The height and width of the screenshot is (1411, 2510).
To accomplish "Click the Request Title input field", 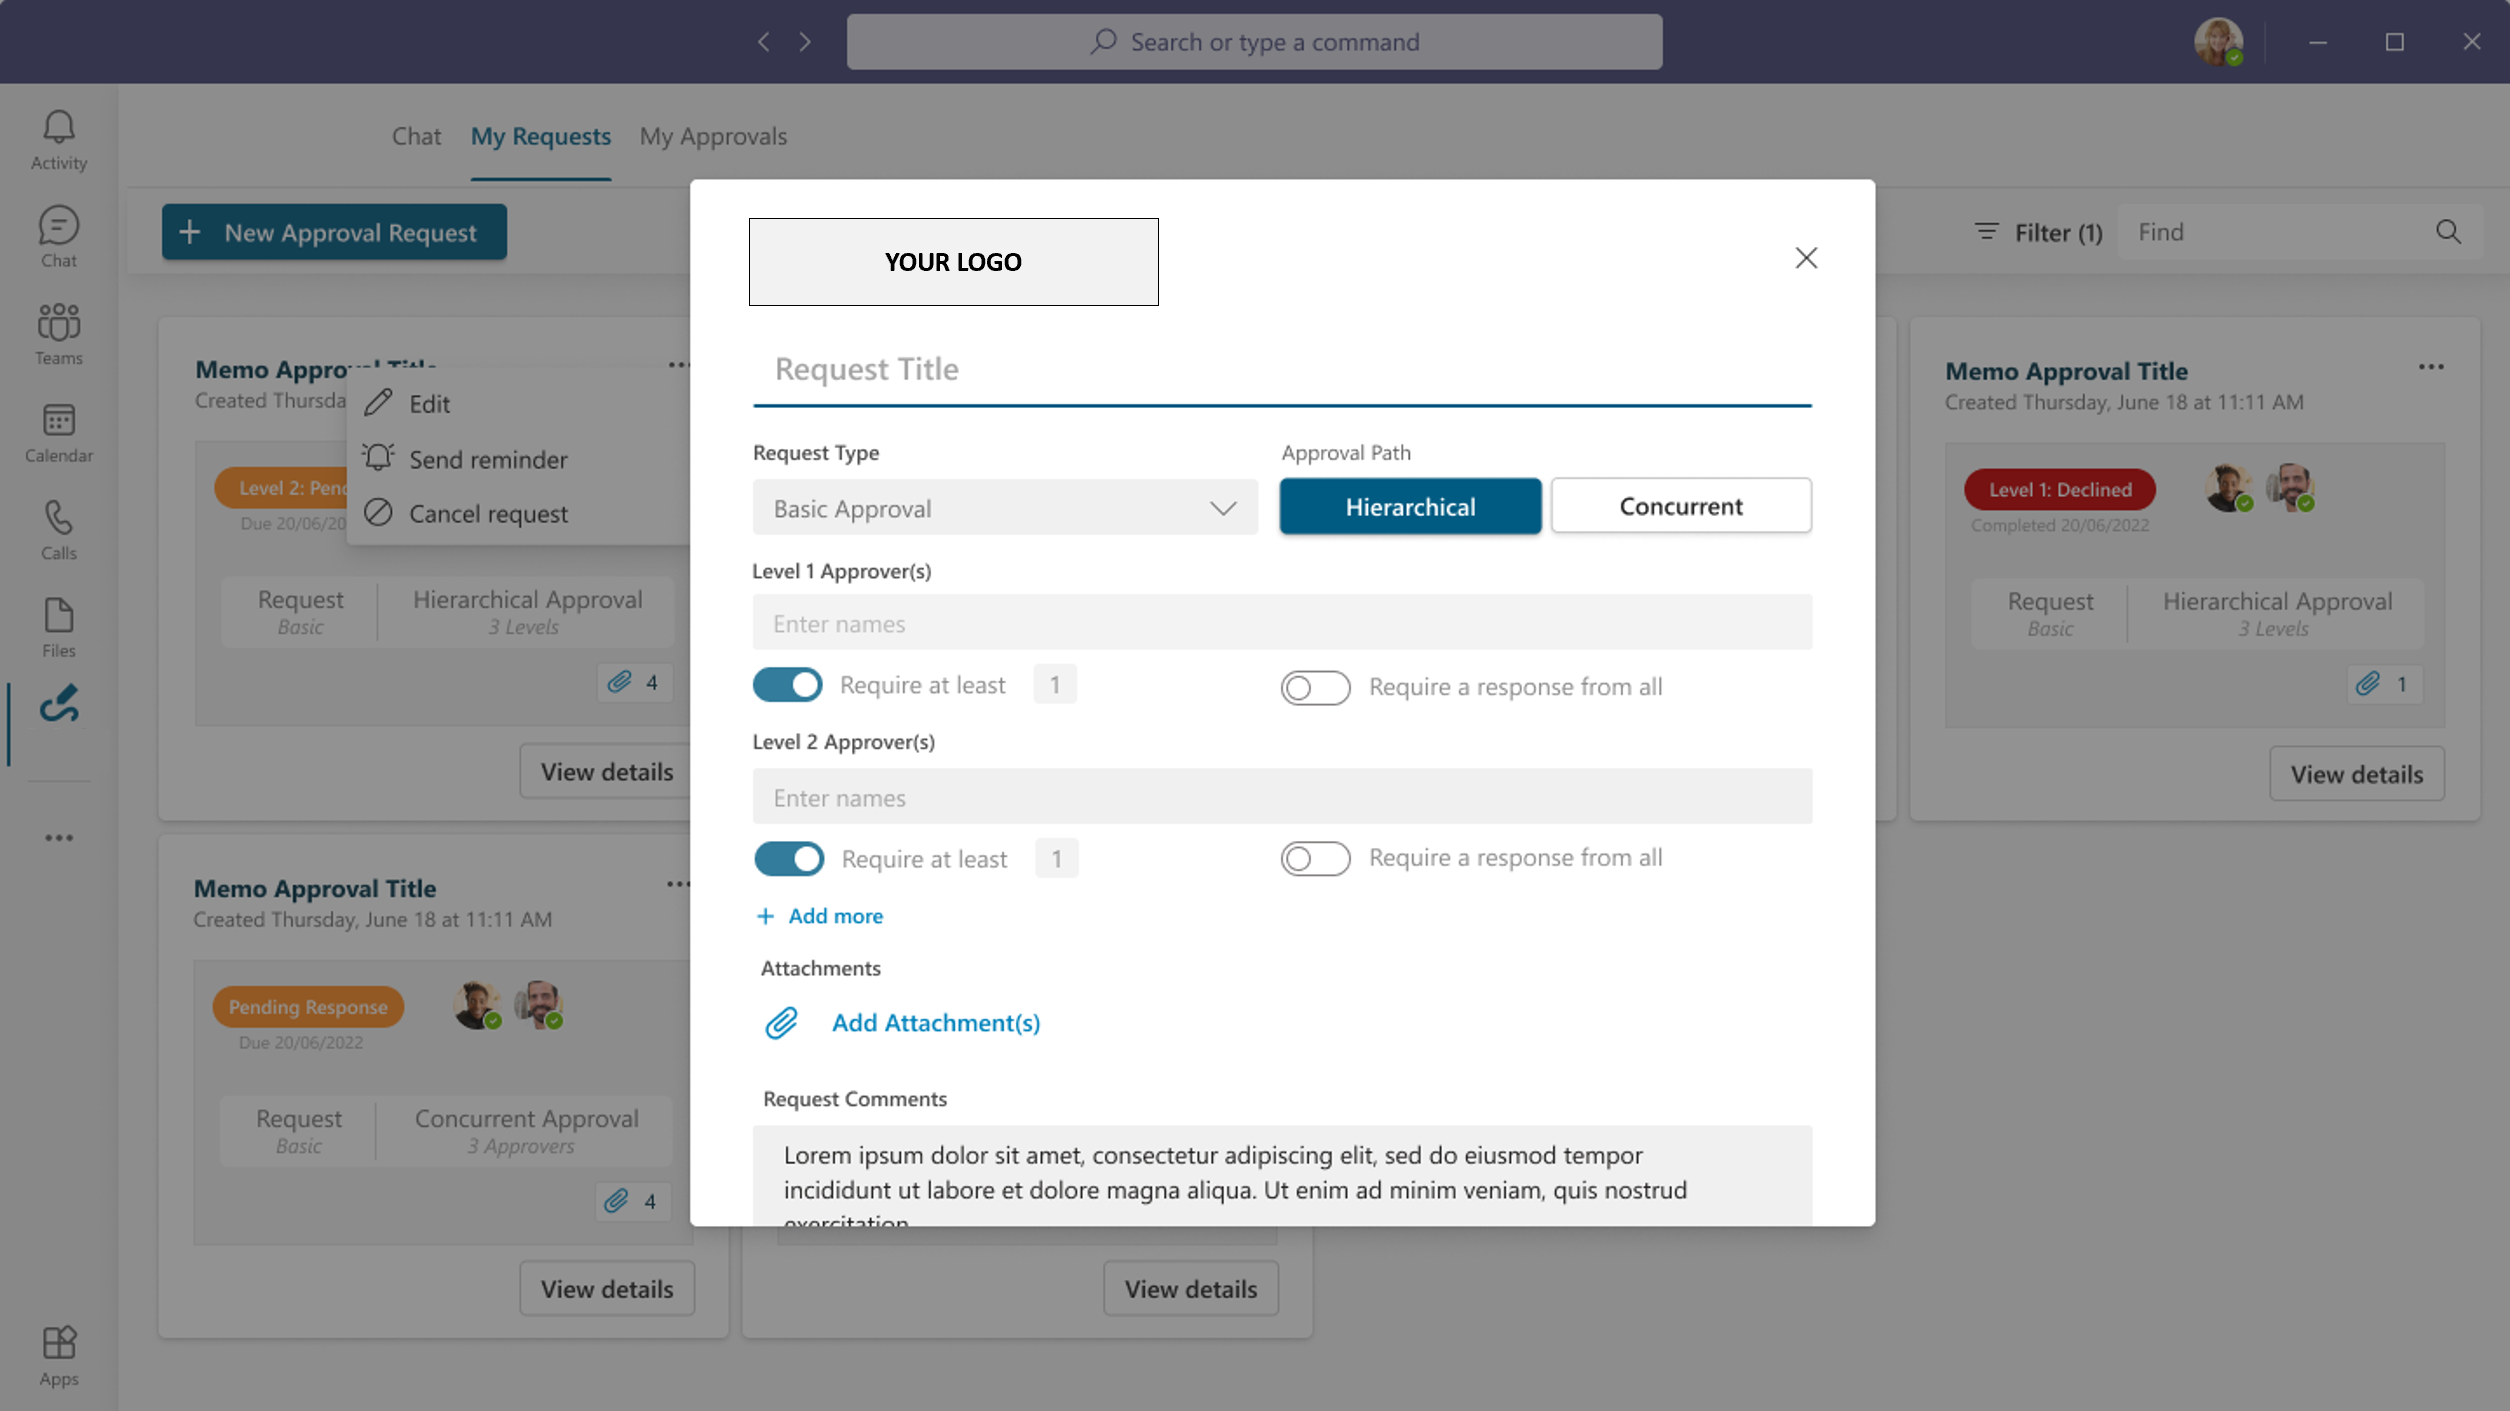I will click(x=1281, y=370).
